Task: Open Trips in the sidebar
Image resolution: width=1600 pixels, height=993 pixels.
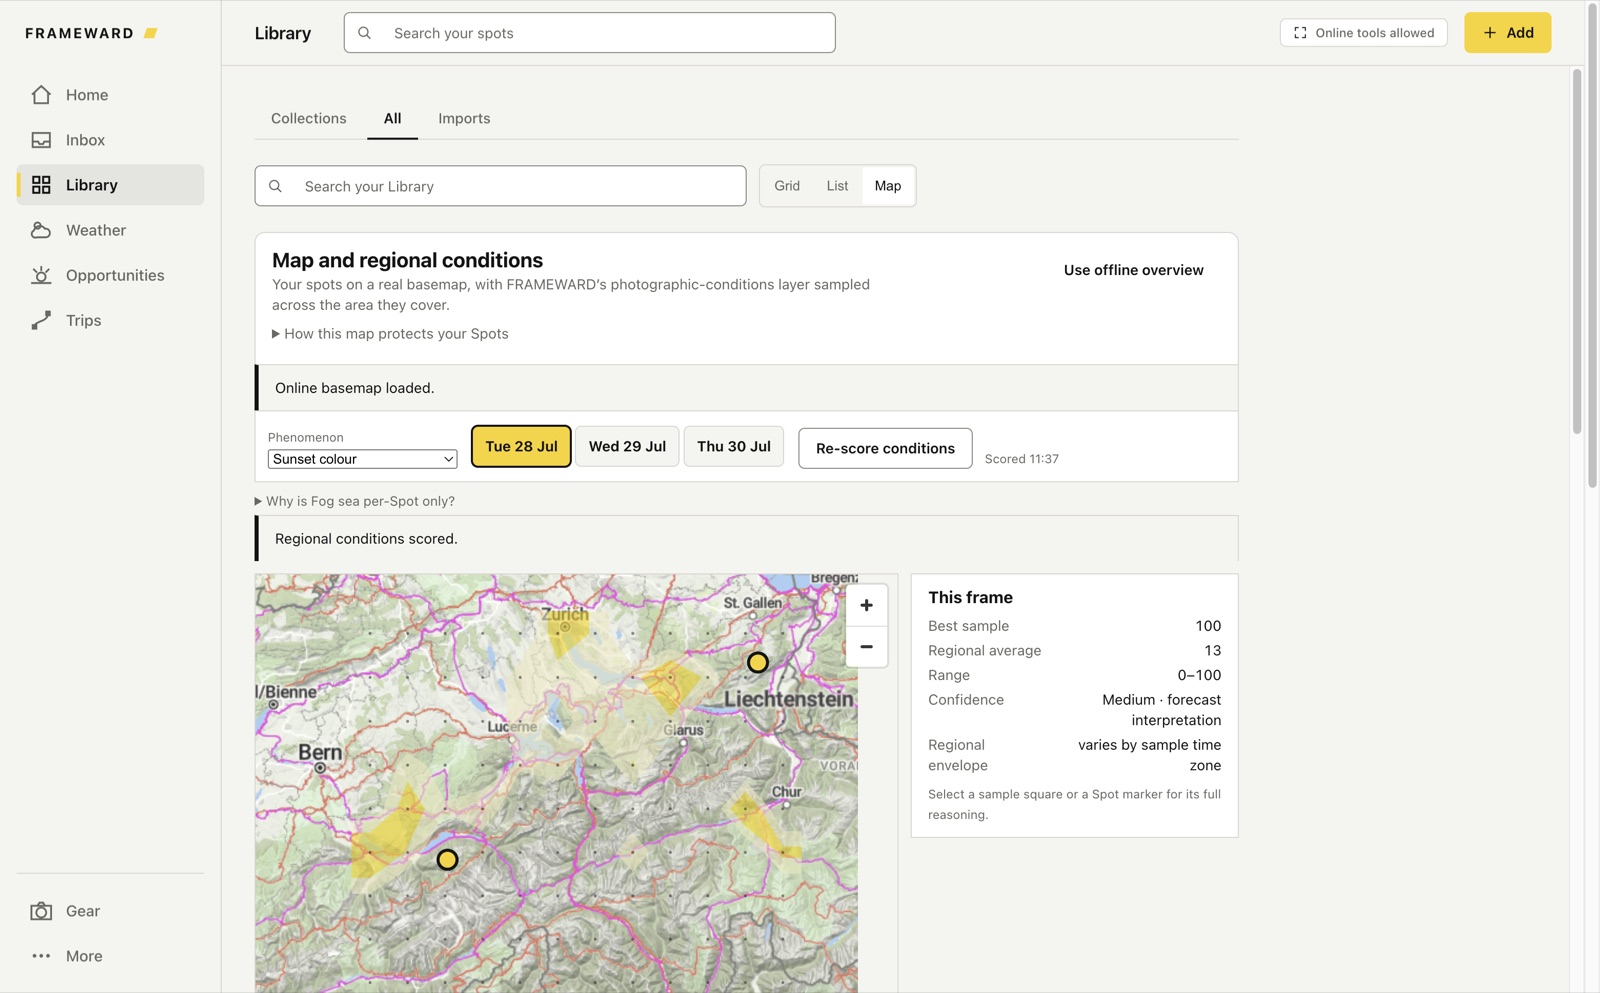Action: [x=110, y=320]
